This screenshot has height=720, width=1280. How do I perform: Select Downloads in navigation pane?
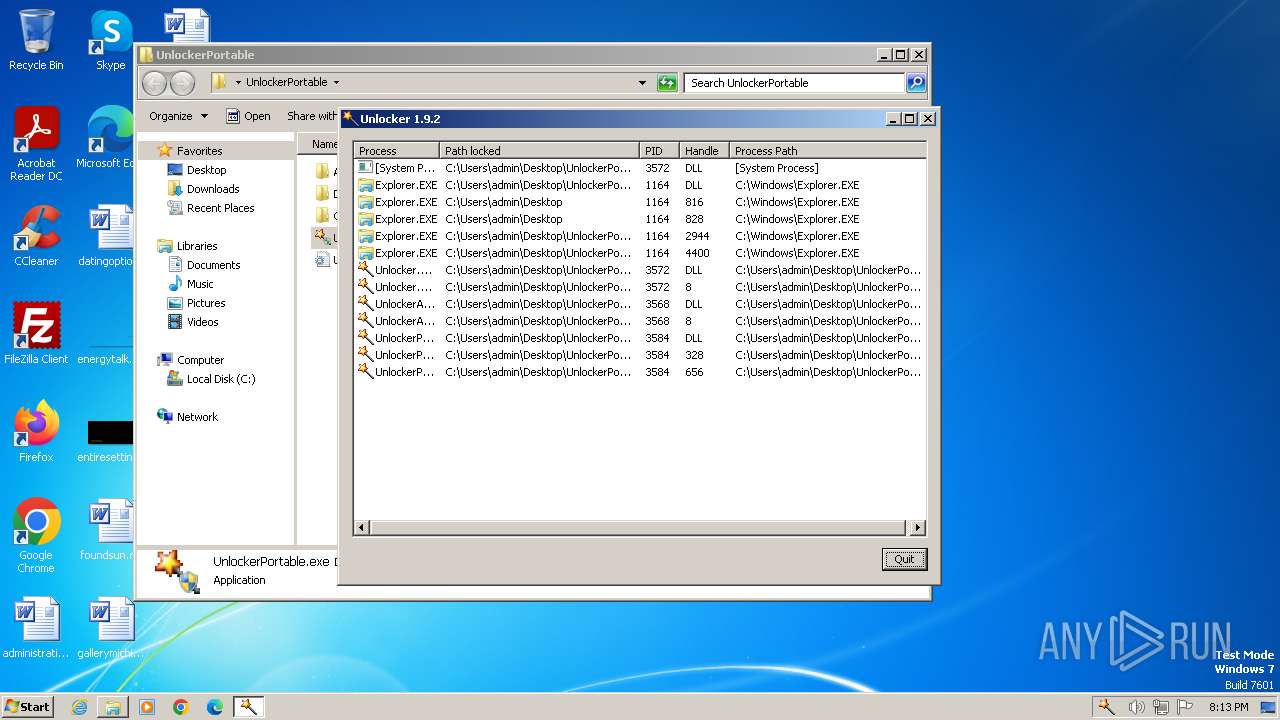(213, 189)
